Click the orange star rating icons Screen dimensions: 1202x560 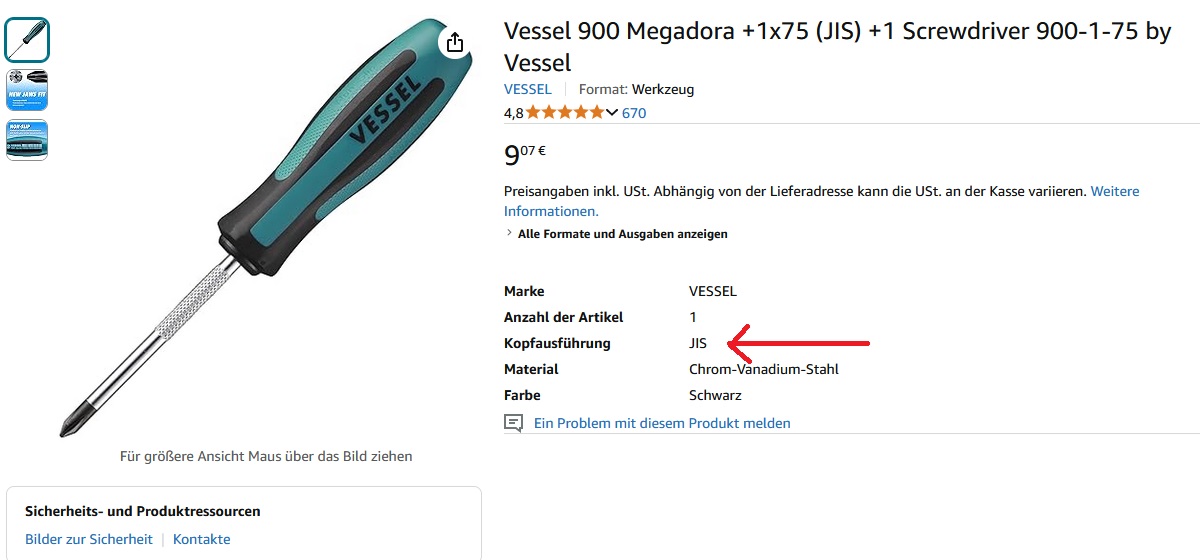[x=565, y=113]
